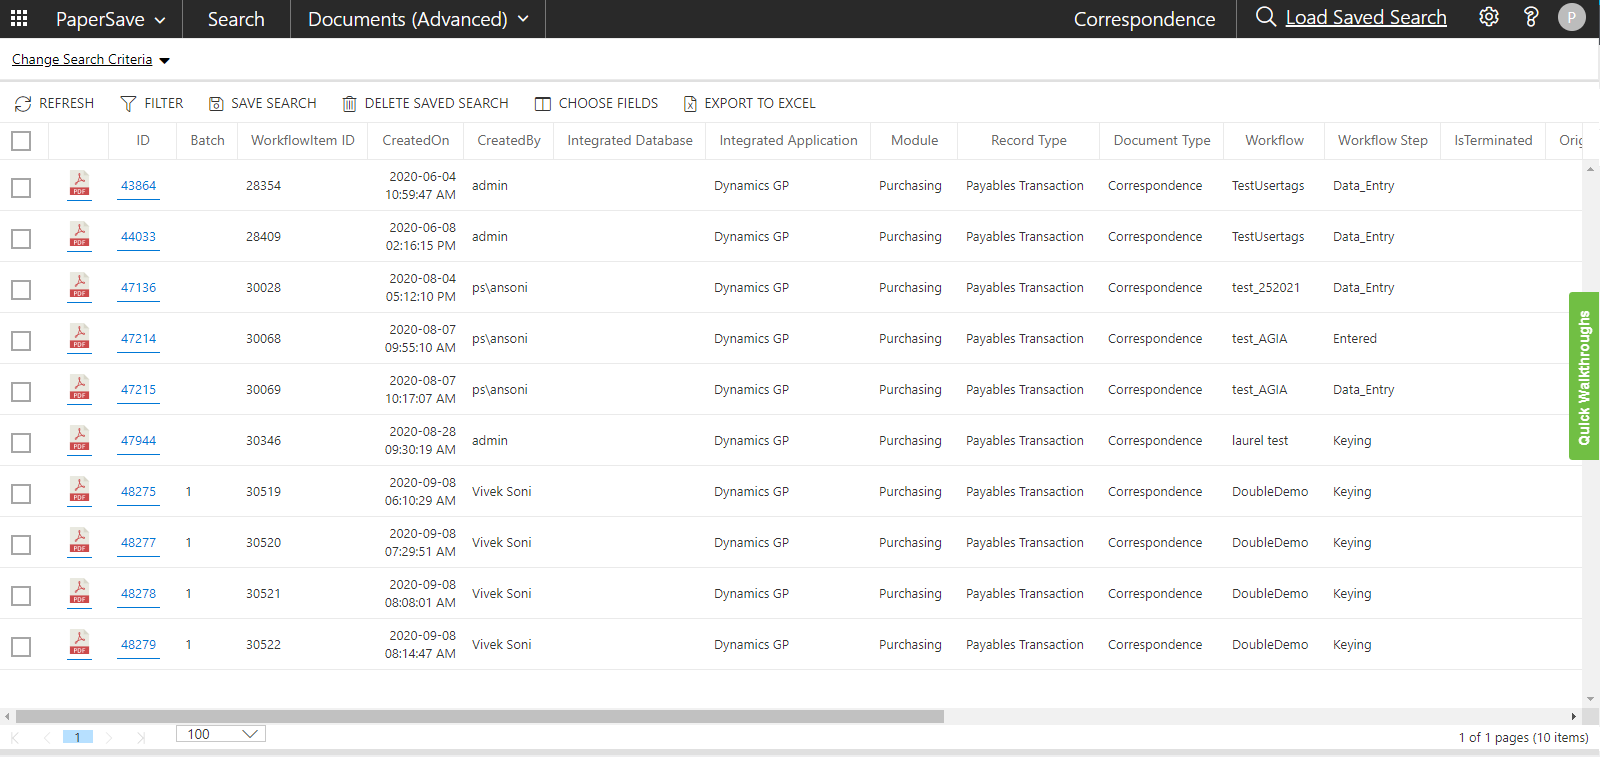Click the Search menu item

236,19
